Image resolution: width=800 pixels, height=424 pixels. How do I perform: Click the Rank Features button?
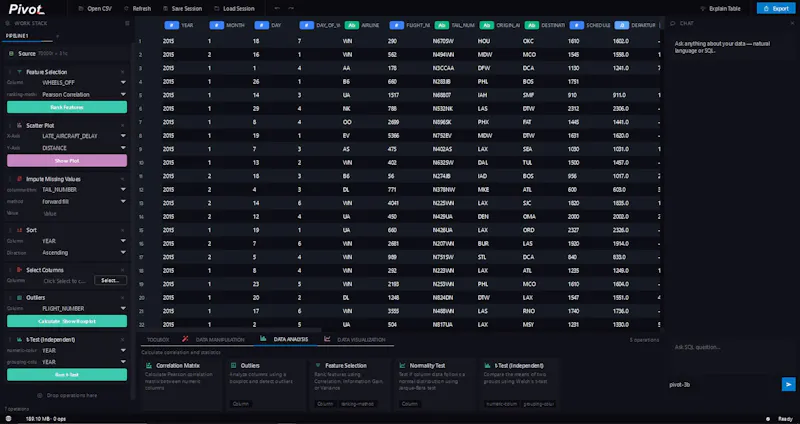[67, 107]
